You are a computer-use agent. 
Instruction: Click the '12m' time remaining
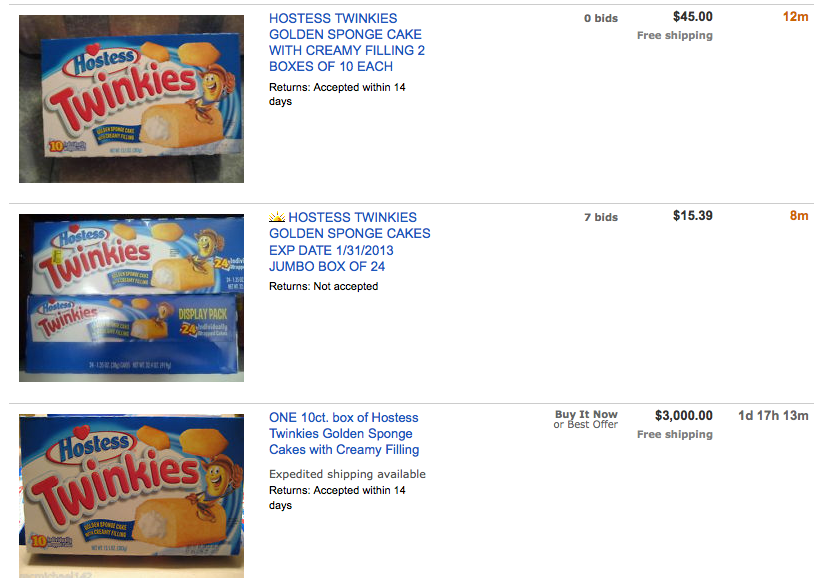(x=795, y=16)
